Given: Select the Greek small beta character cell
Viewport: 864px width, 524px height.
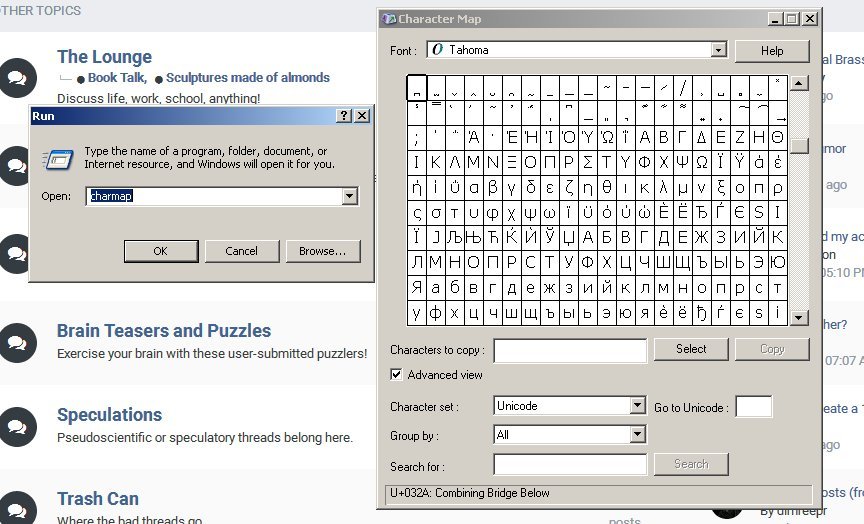Looking at the screenshot, I should [x=492, y=188].
